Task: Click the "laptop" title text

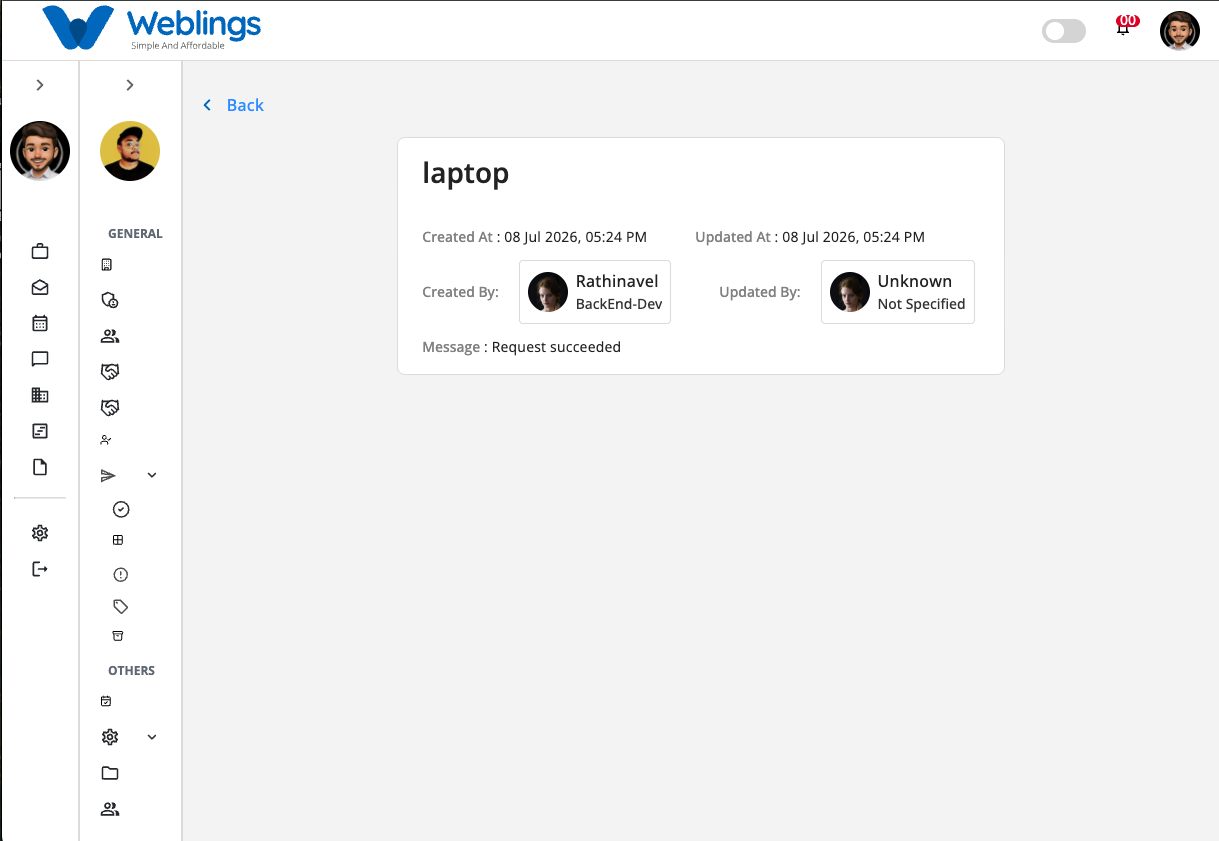Action: (x=466, y=174)
